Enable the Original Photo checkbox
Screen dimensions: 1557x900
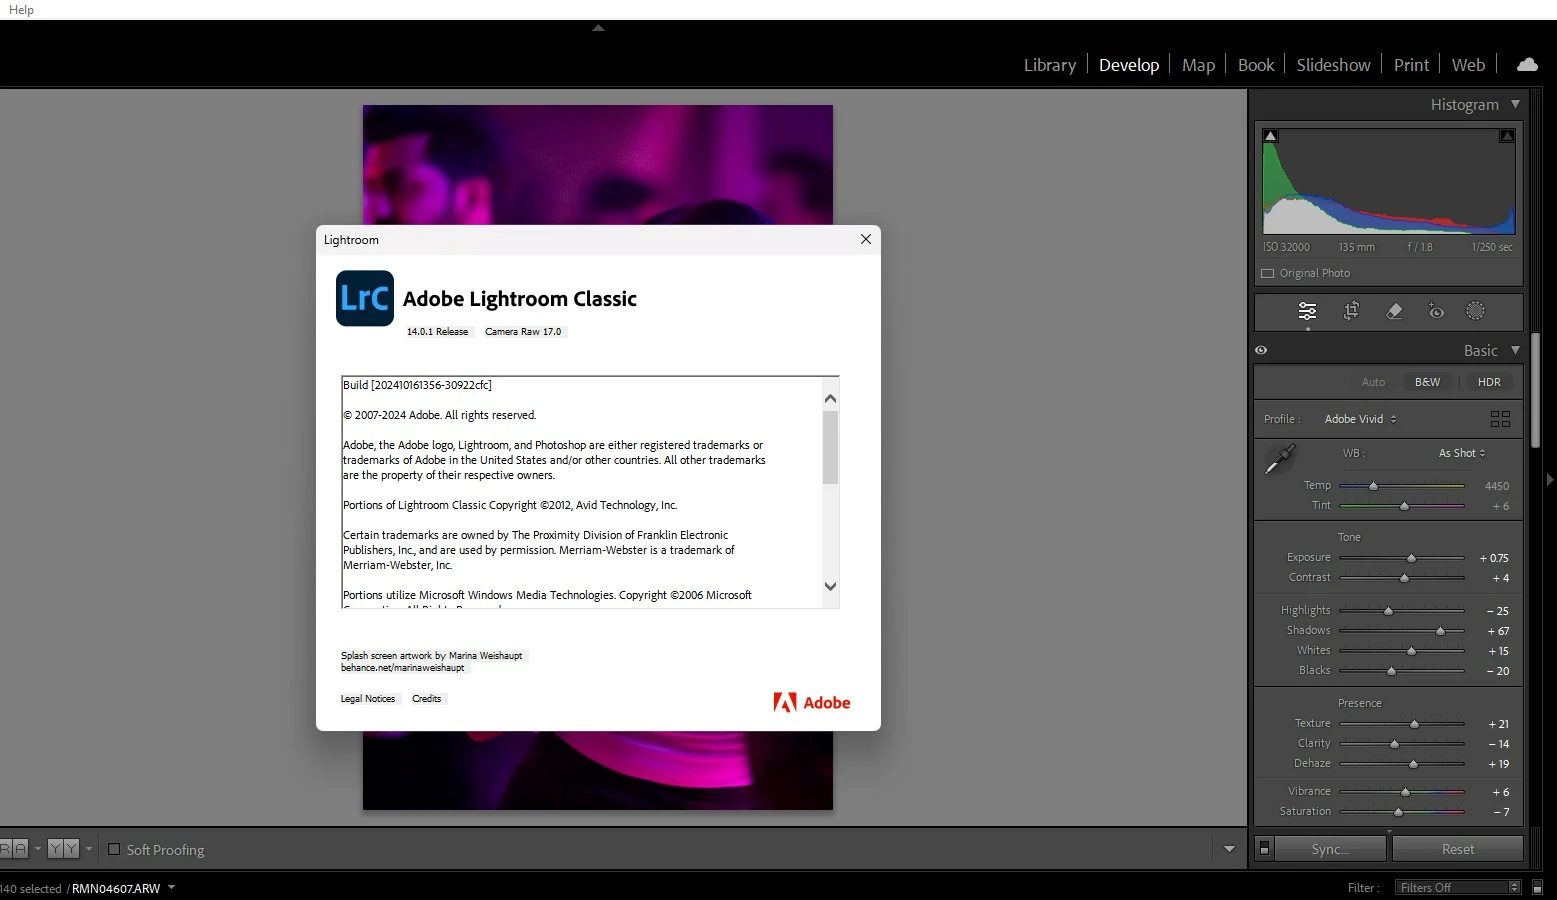(x=1267, y=273)
